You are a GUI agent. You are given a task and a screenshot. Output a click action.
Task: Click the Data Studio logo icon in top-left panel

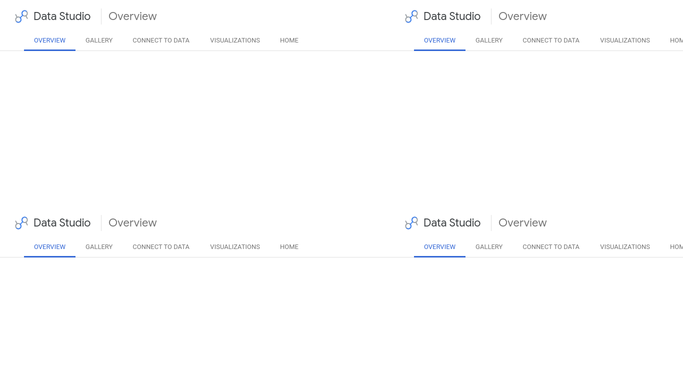[x=21, y=17]
